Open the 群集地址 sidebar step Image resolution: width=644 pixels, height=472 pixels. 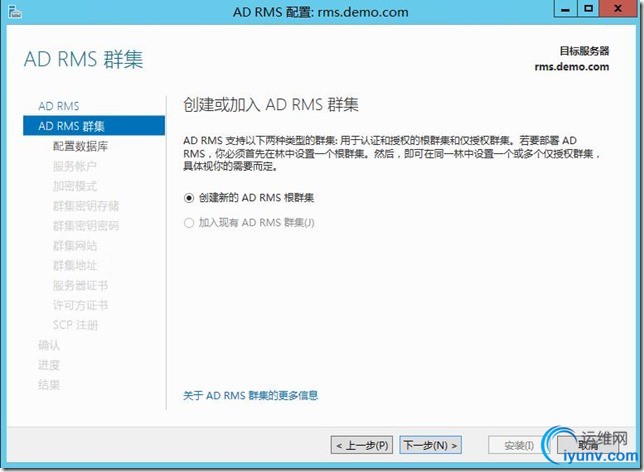coord(75,265)
